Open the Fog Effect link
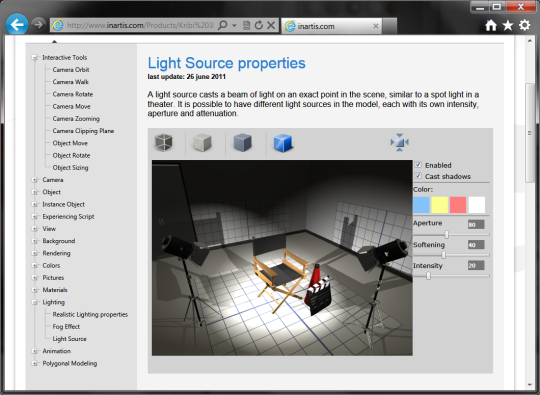540x395 pixels. coord(66,326)
